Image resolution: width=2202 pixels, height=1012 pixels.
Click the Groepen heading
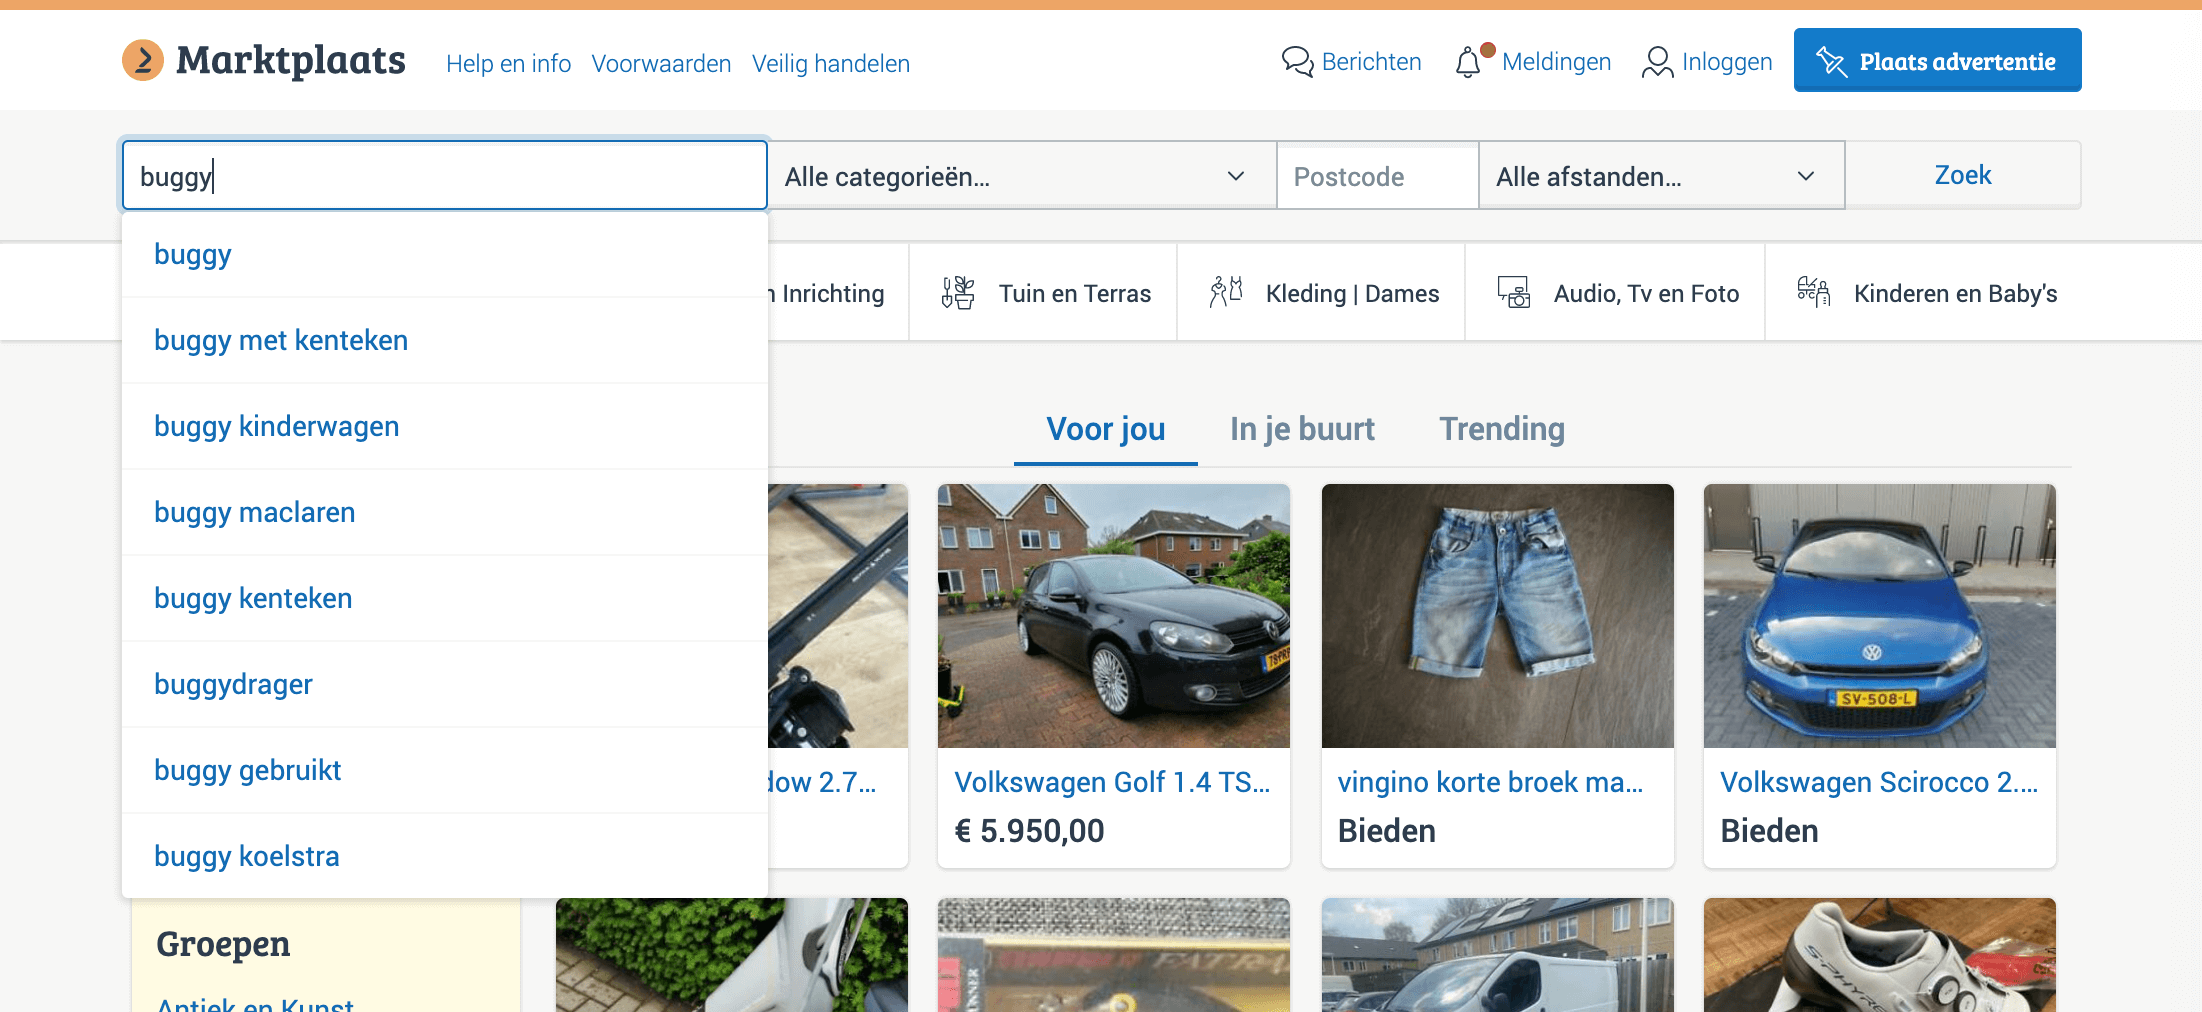[223, 944]
